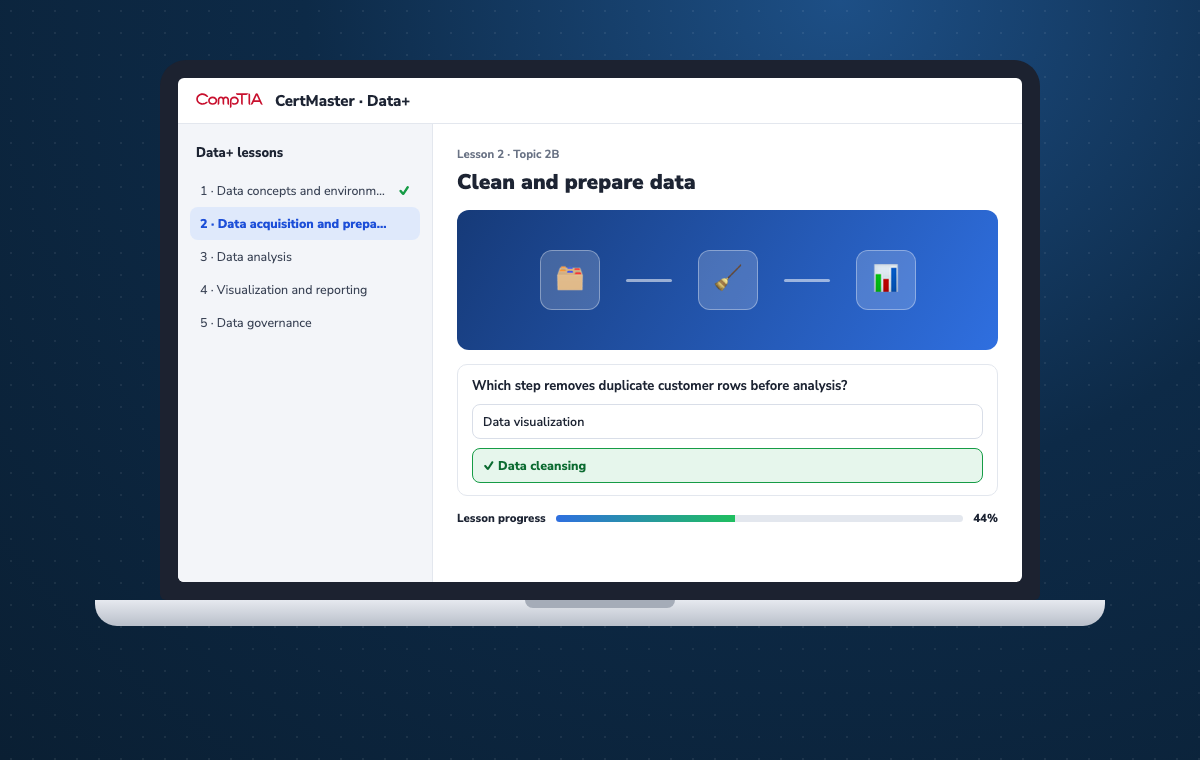Click the broom cleaning icon
Image resolution: width=1200 pixels, height=760 pixels.
point(728,280)
